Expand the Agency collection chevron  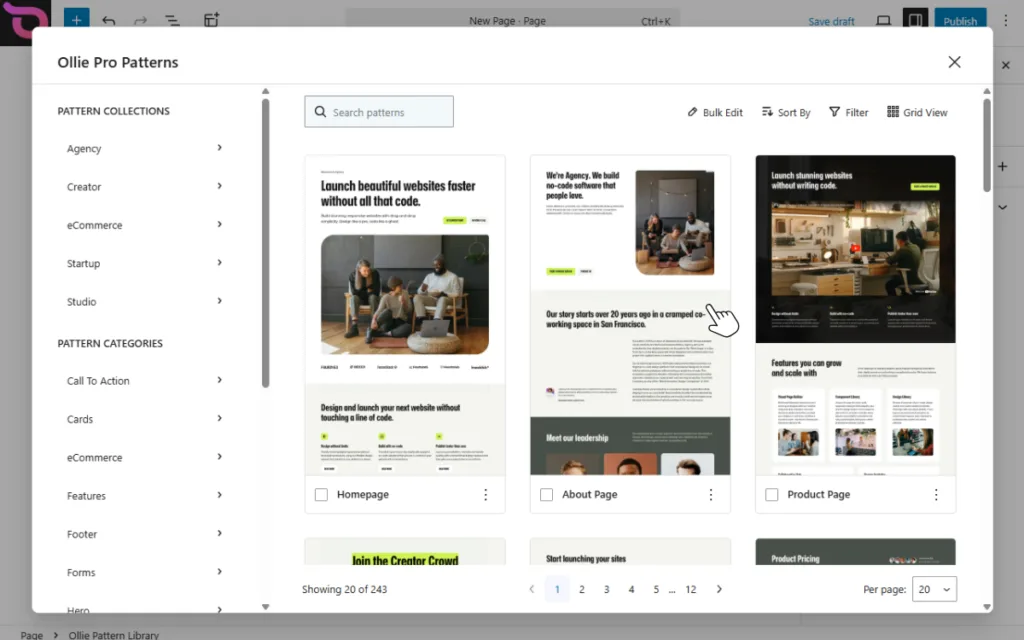219,148
